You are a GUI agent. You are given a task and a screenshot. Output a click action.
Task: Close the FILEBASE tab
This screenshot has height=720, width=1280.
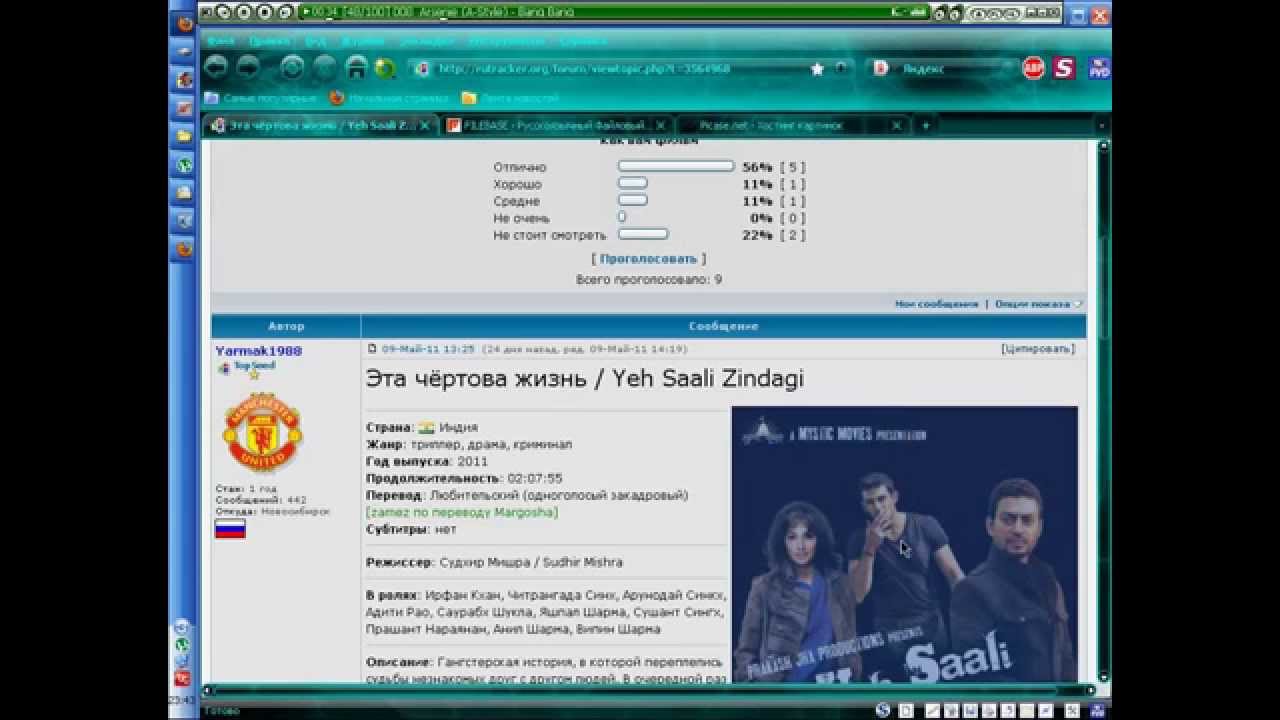(x=660, y=125)
